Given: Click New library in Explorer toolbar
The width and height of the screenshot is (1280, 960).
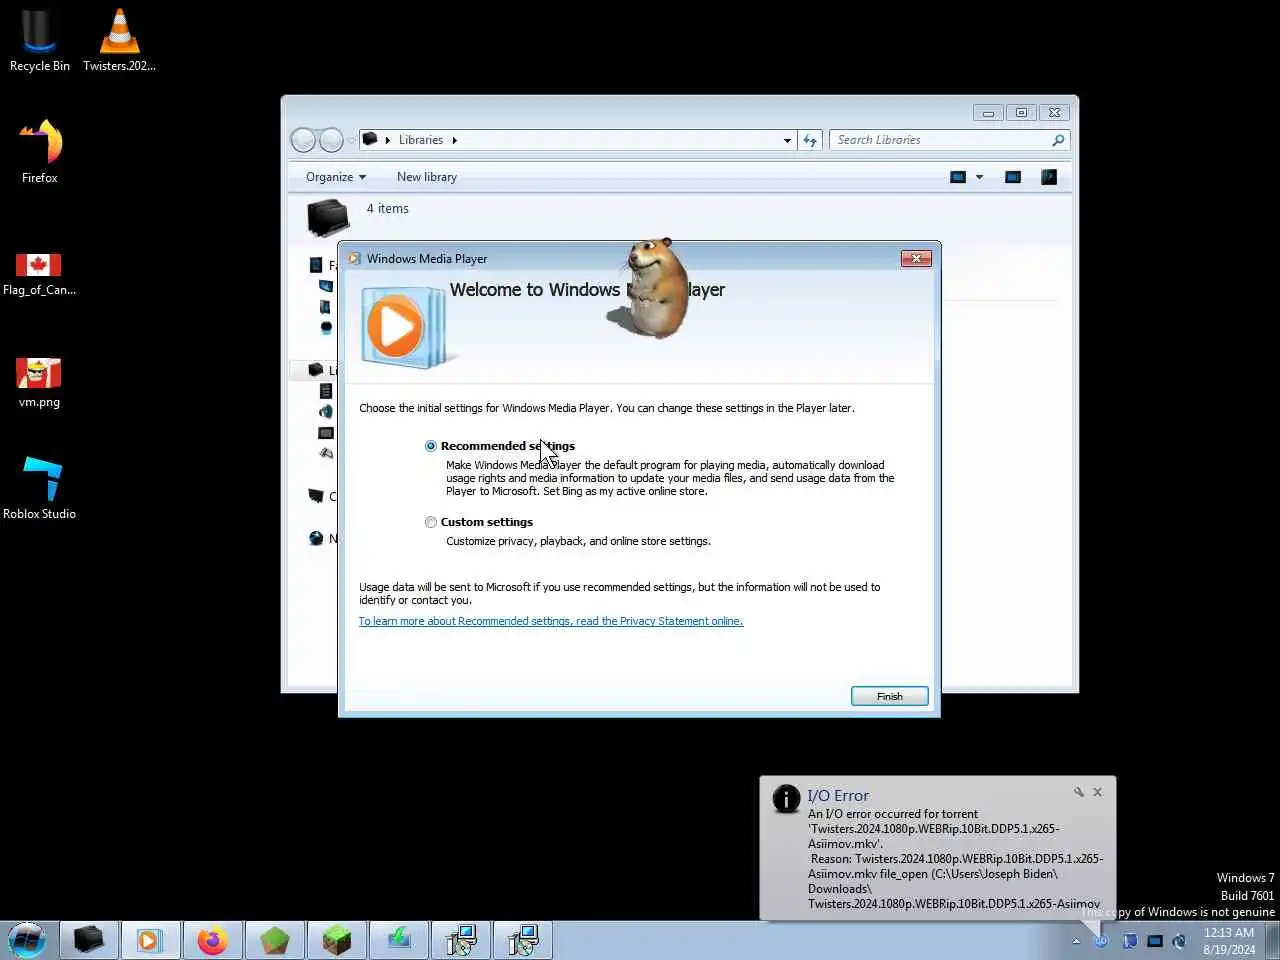Looking at the screenshot, I should (x=427, y=177).
